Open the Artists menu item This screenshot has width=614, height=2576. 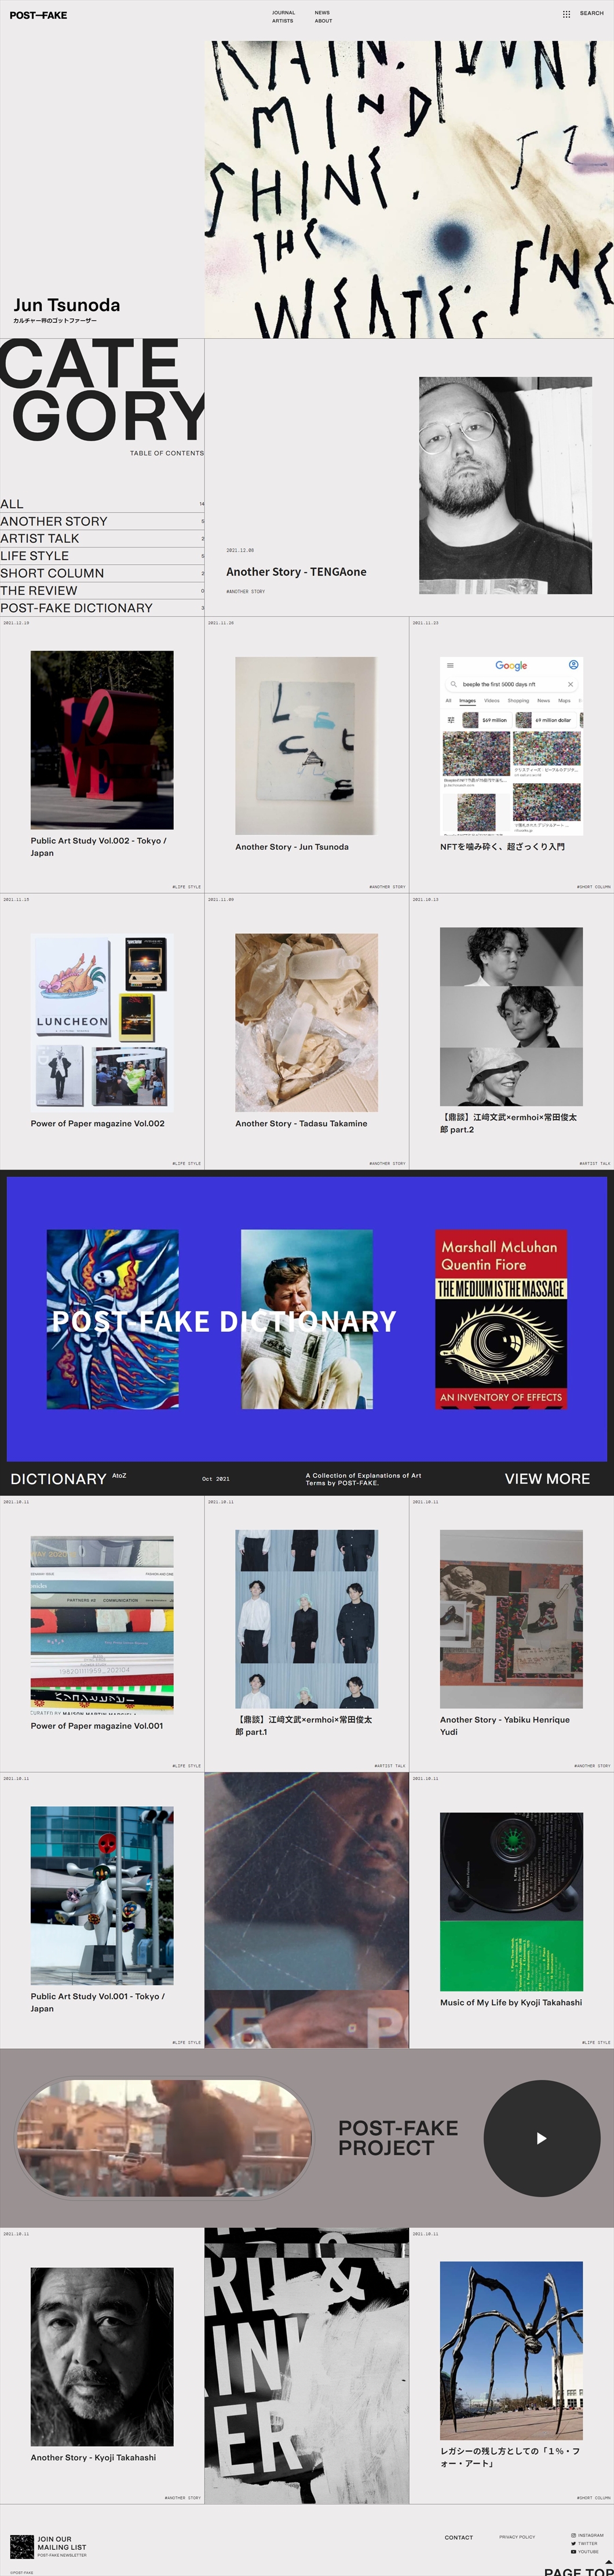[x=282, y=21]
